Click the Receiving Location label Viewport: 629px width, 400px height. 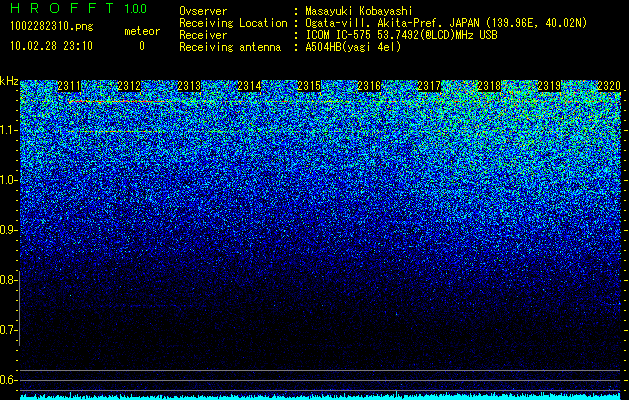click(x=233, y=23)
